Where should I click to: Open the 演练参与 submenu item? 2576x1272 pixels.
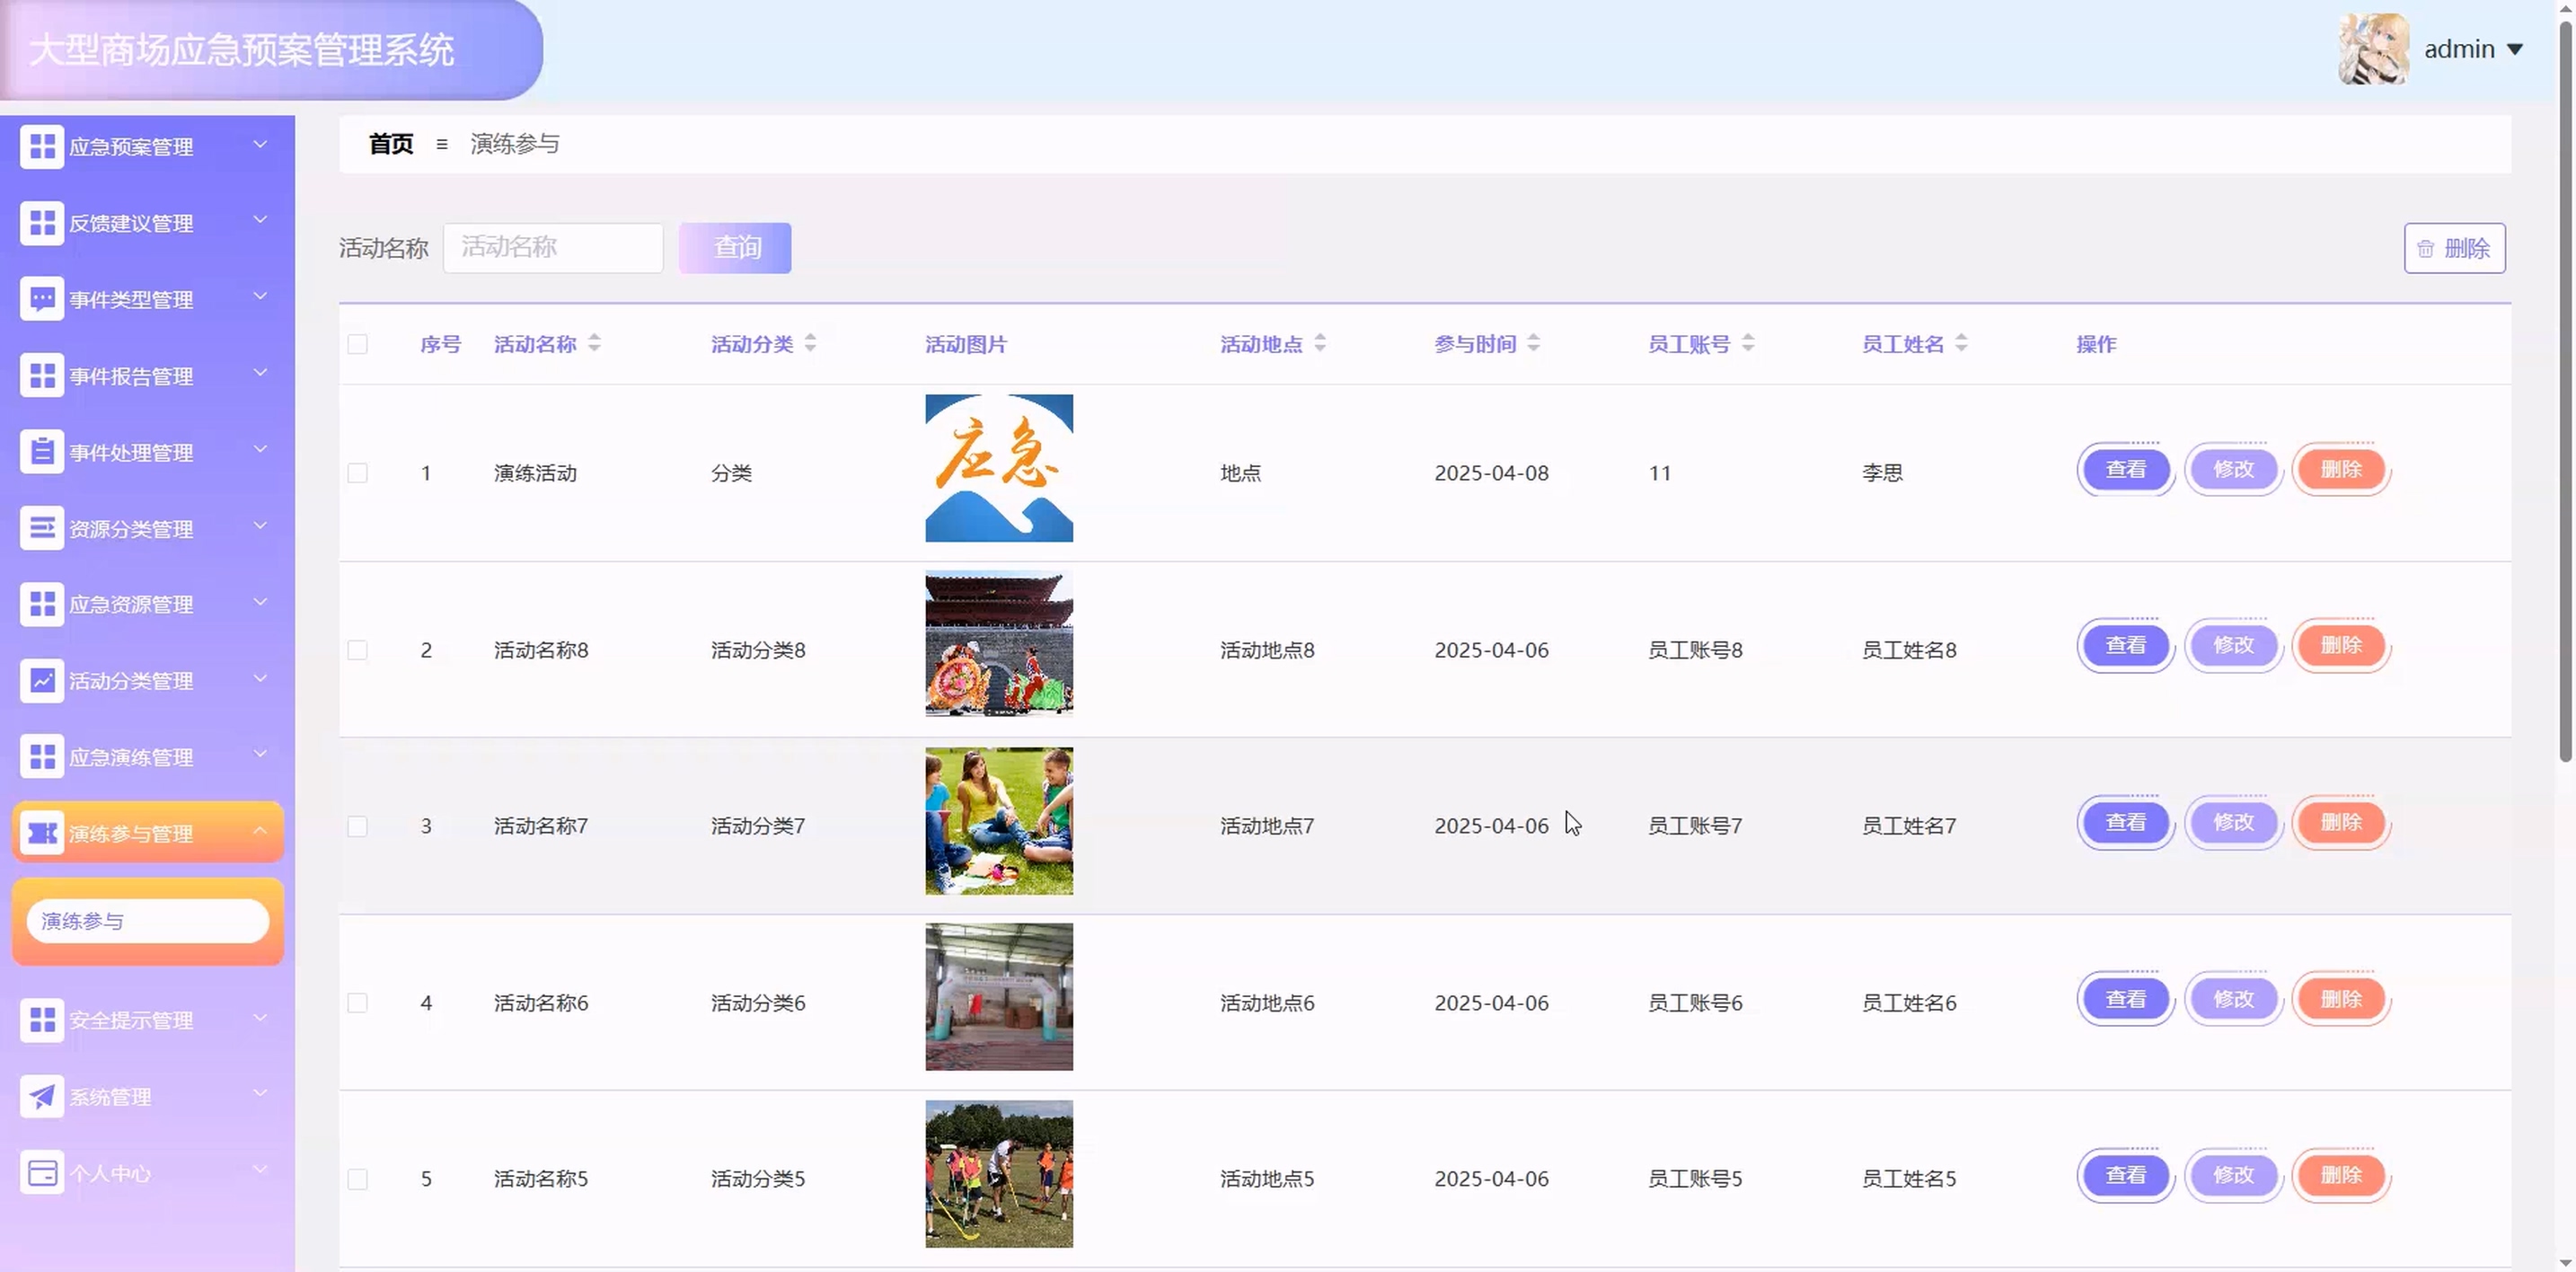pyautogui.click(x=148, y=921)
